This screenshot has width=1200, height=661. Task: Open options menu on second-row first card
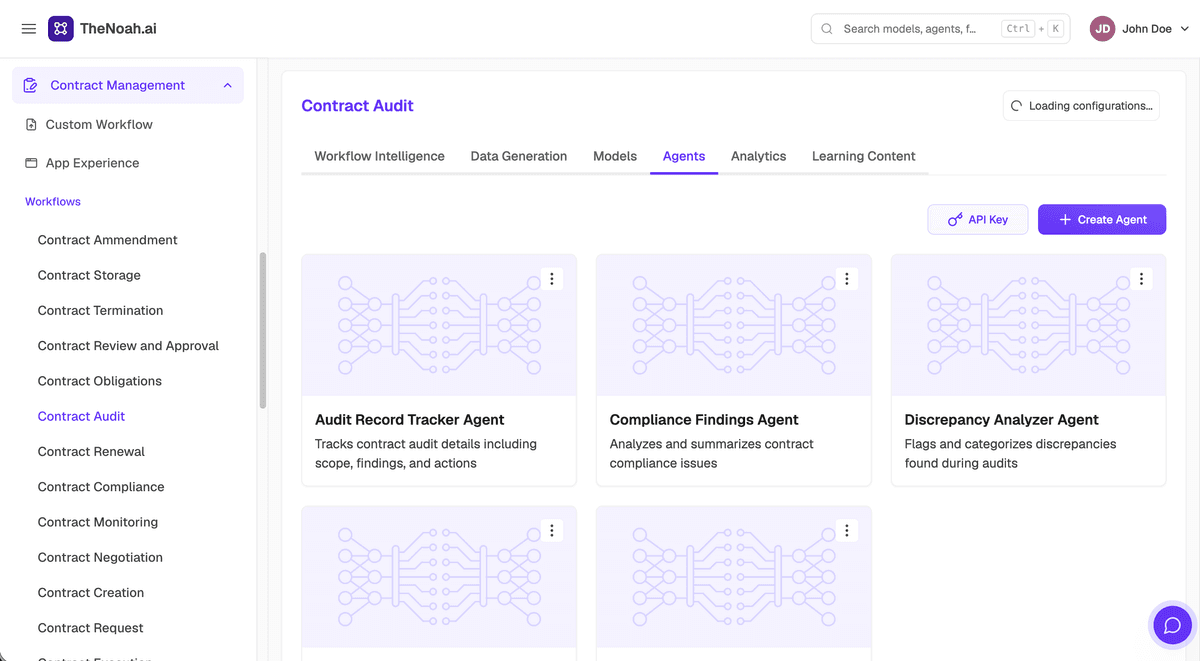[552, 531]
